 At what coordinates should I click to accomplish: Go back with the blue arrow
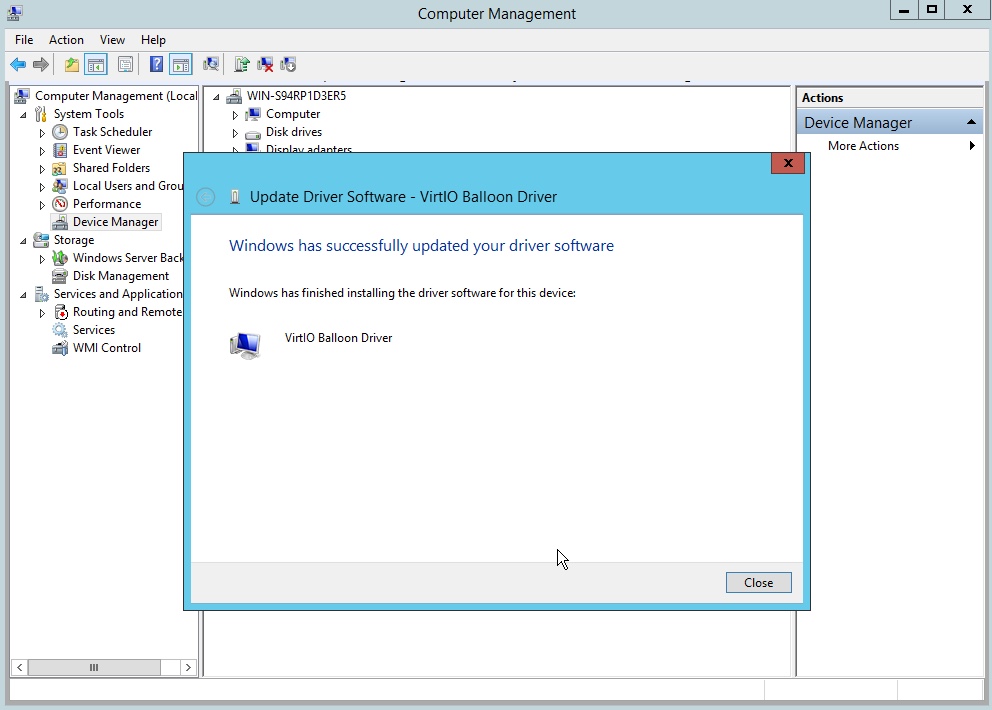click(18, 64)
